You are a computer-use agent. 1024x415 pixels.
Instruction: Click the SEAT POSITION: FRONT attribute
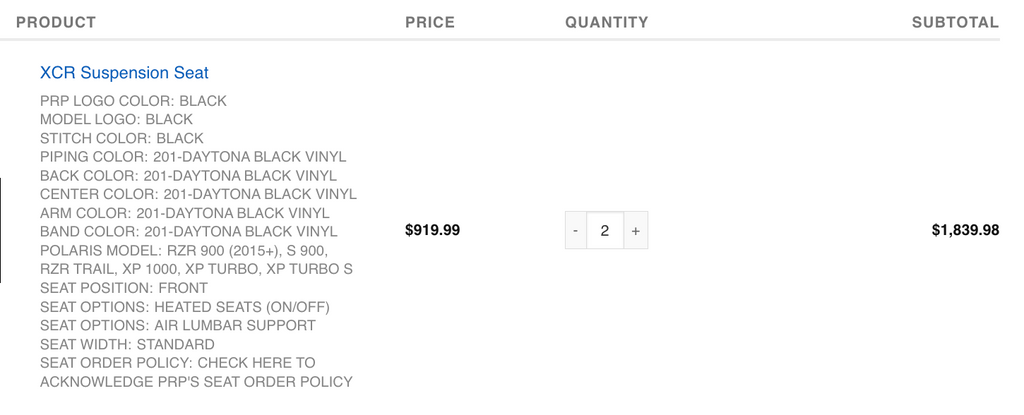pos(124,288)
